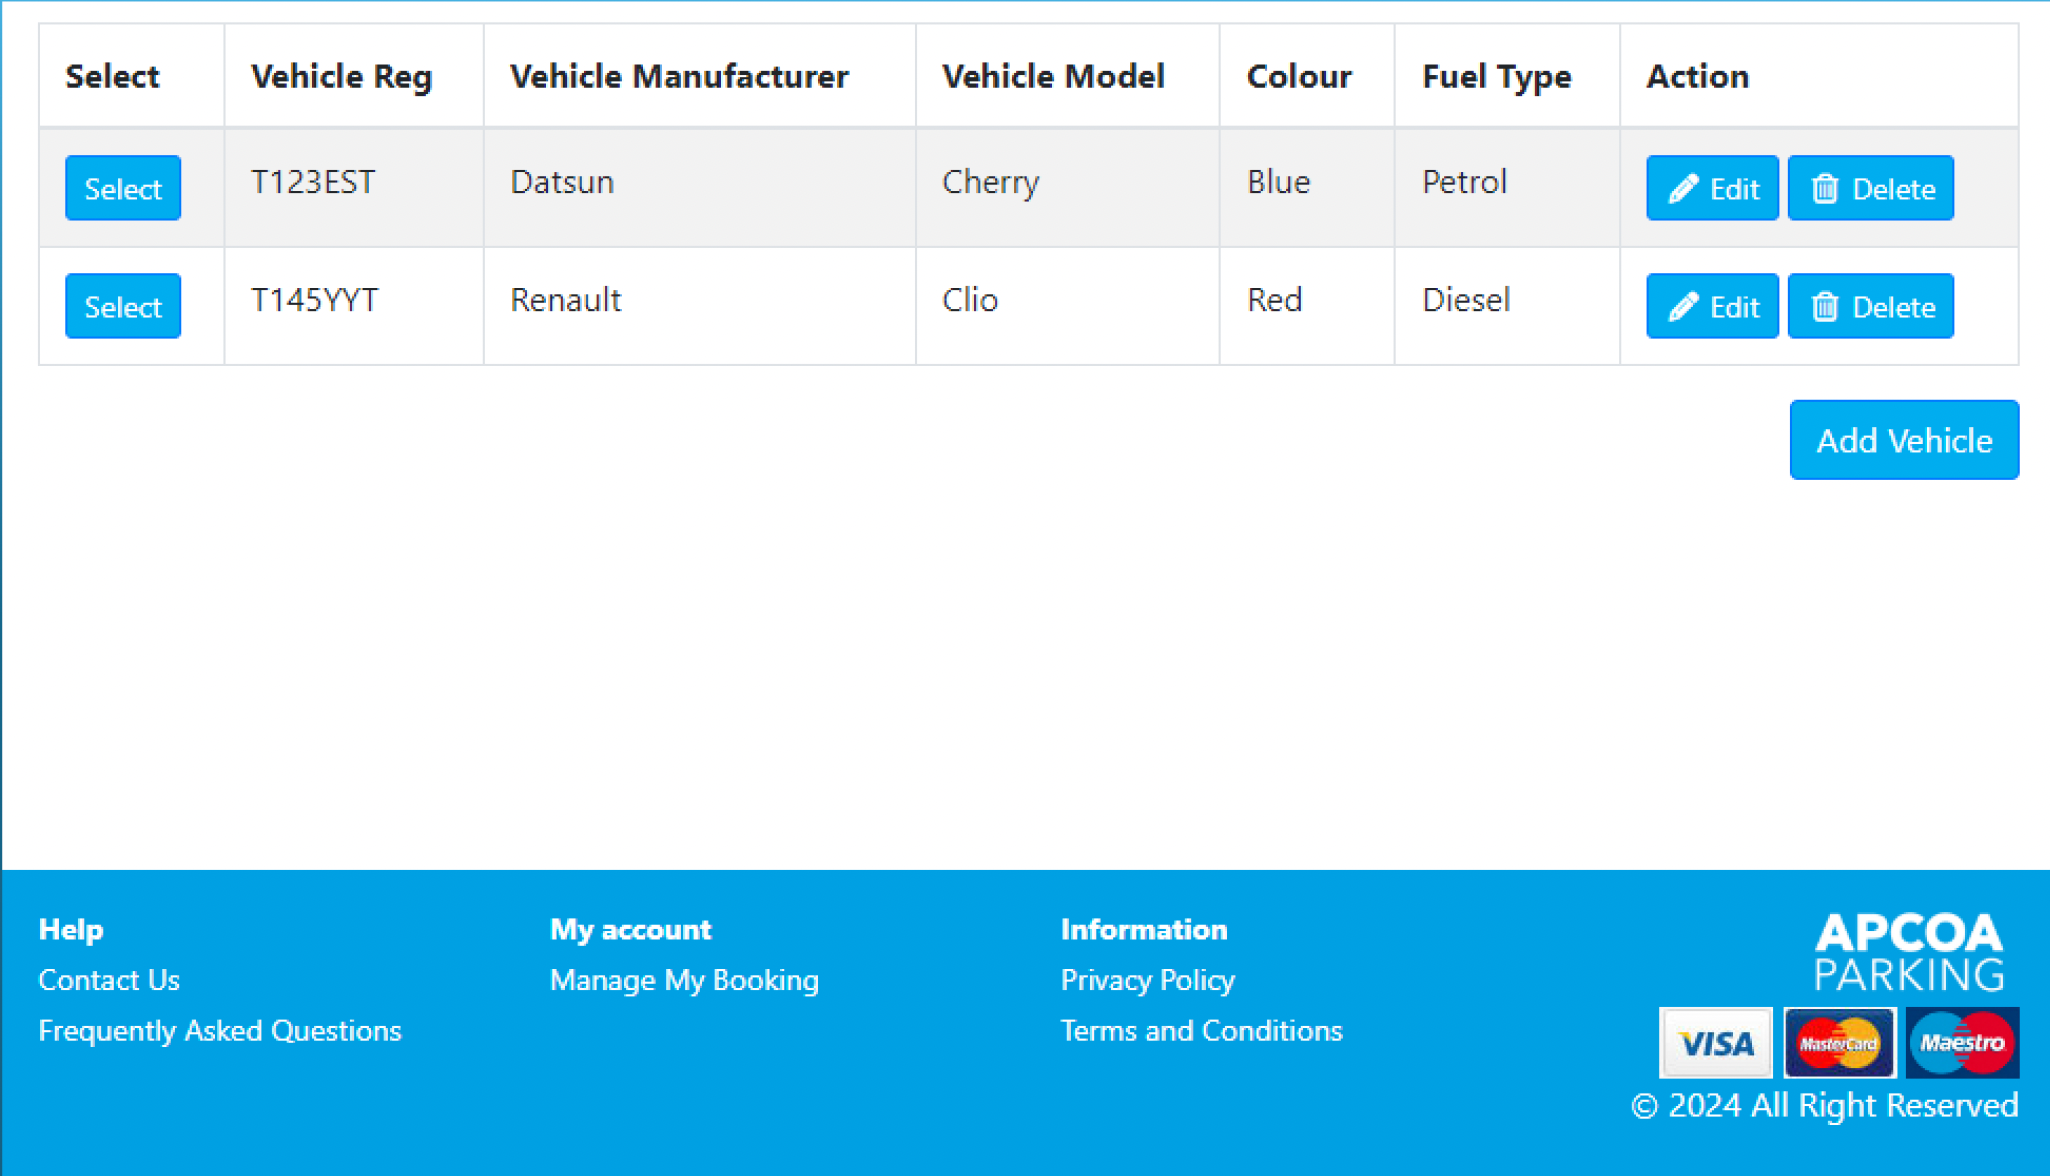Click the MasterCard logo
2050x1176 pixels.
click(x=1839, y=1043)
